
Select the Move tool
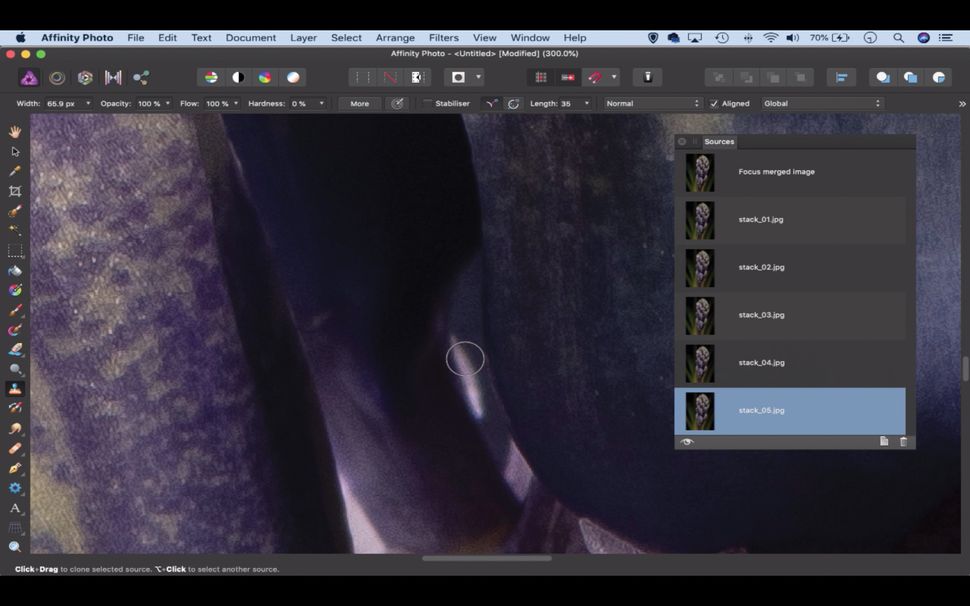[x=15, y=151]
